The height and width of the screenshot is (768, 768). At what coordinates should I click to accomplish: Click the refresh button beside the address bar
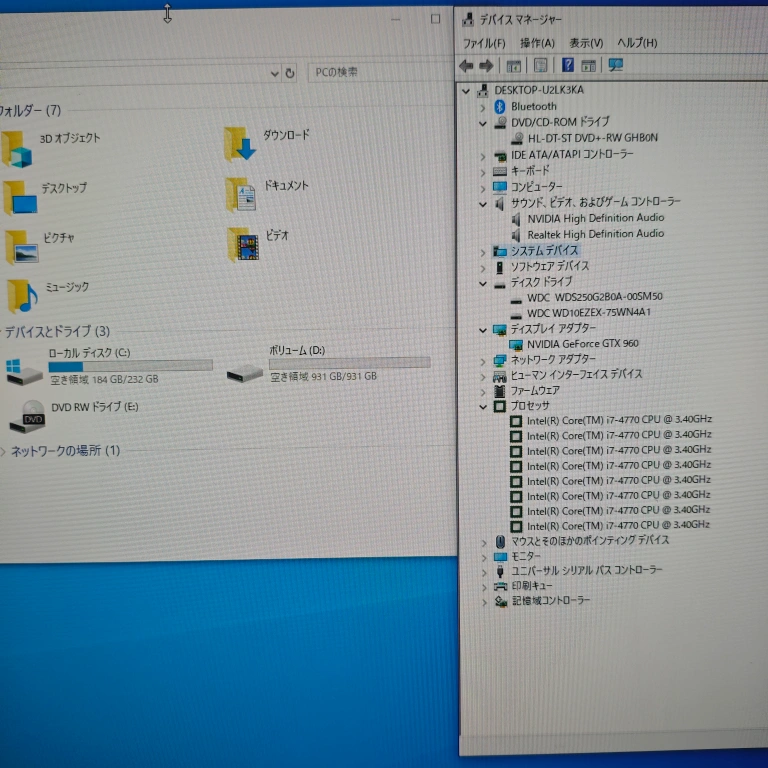pos(290,73)
